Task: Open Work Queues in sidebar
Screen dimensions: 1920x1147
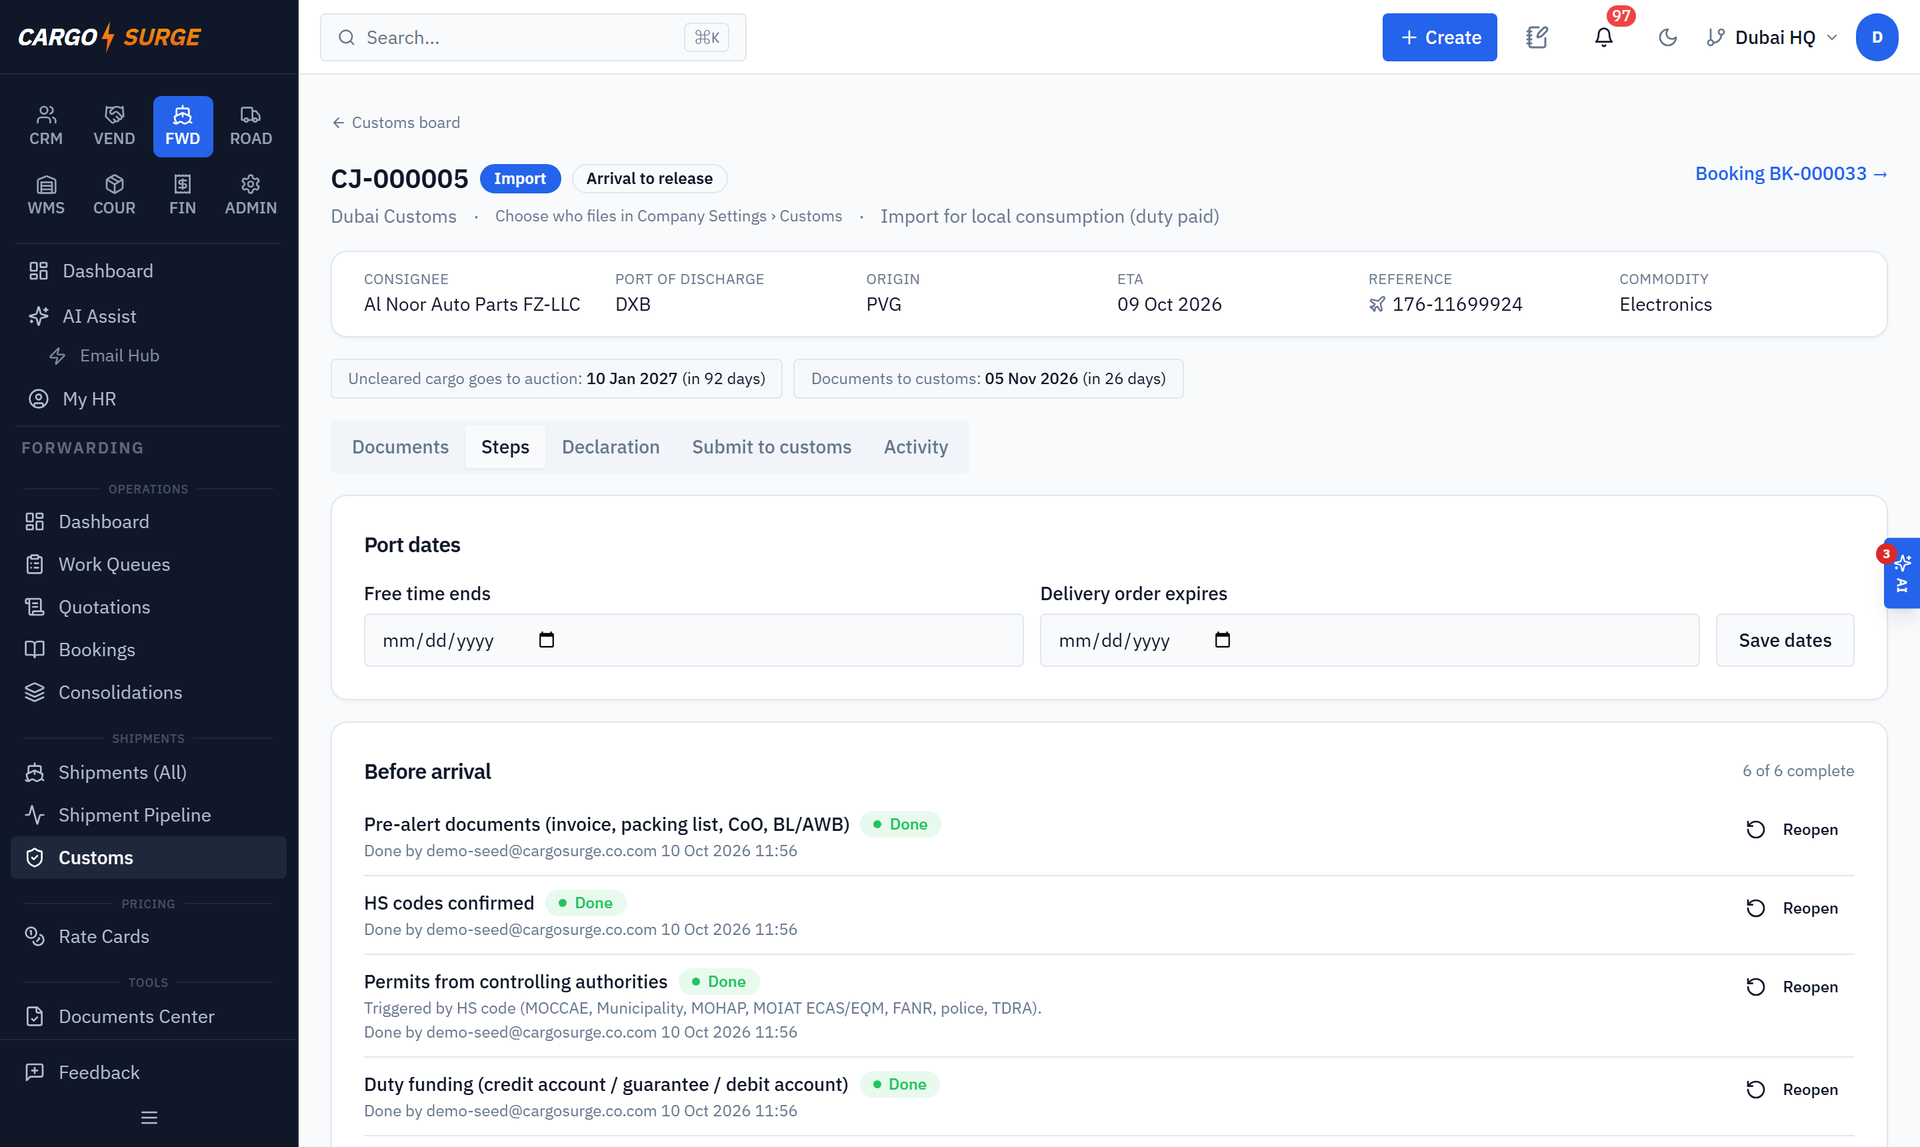Action: (x=149, y=564)
